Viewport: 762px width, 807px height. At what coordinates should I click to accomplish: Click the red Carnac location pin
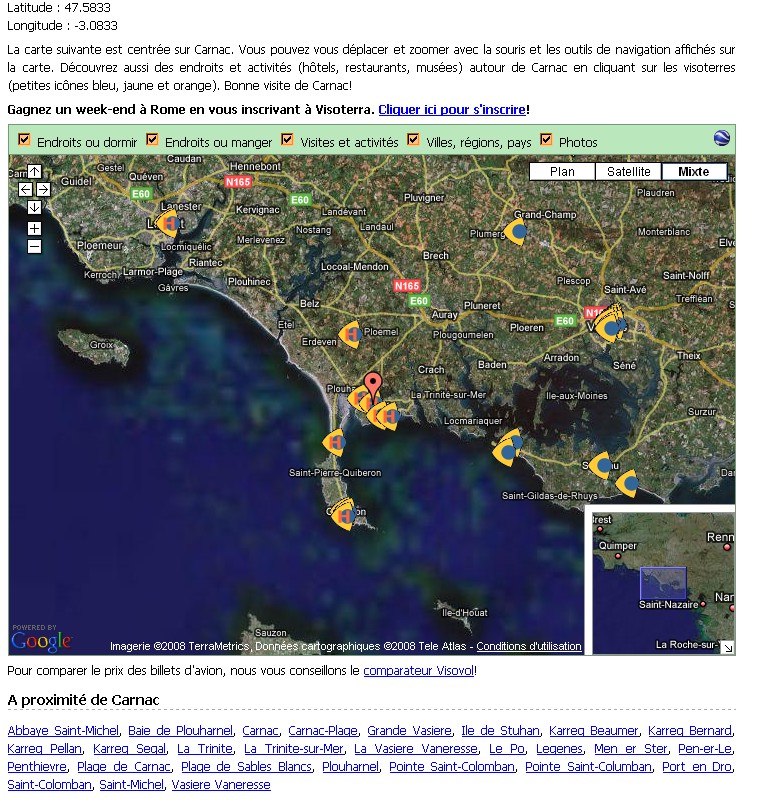373,384
